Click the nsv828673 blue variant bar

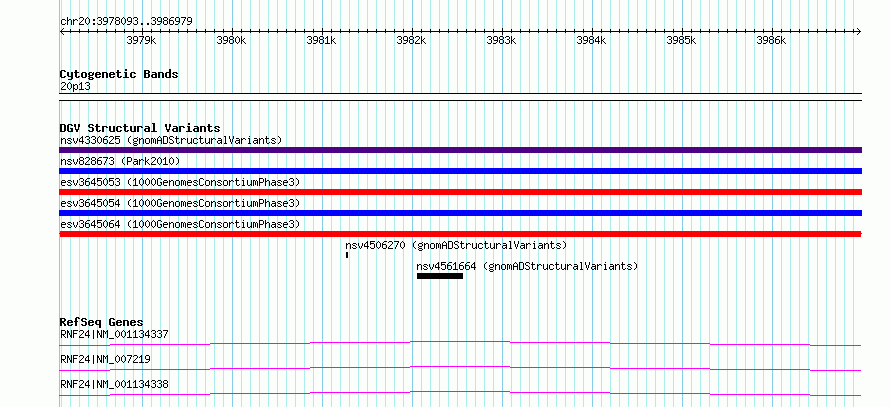[460, 171]
